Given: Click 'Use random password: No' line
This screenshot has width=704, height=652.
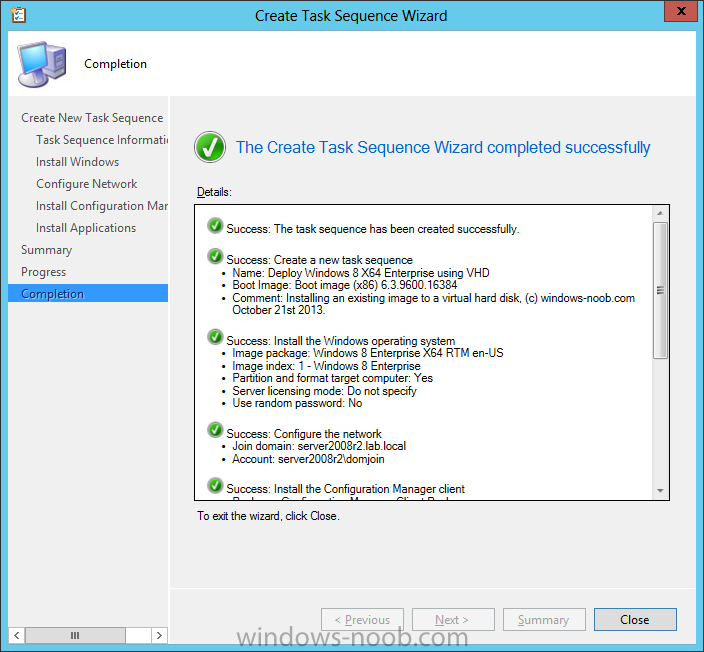Looking at the screenshot, I should pos(297,403).
